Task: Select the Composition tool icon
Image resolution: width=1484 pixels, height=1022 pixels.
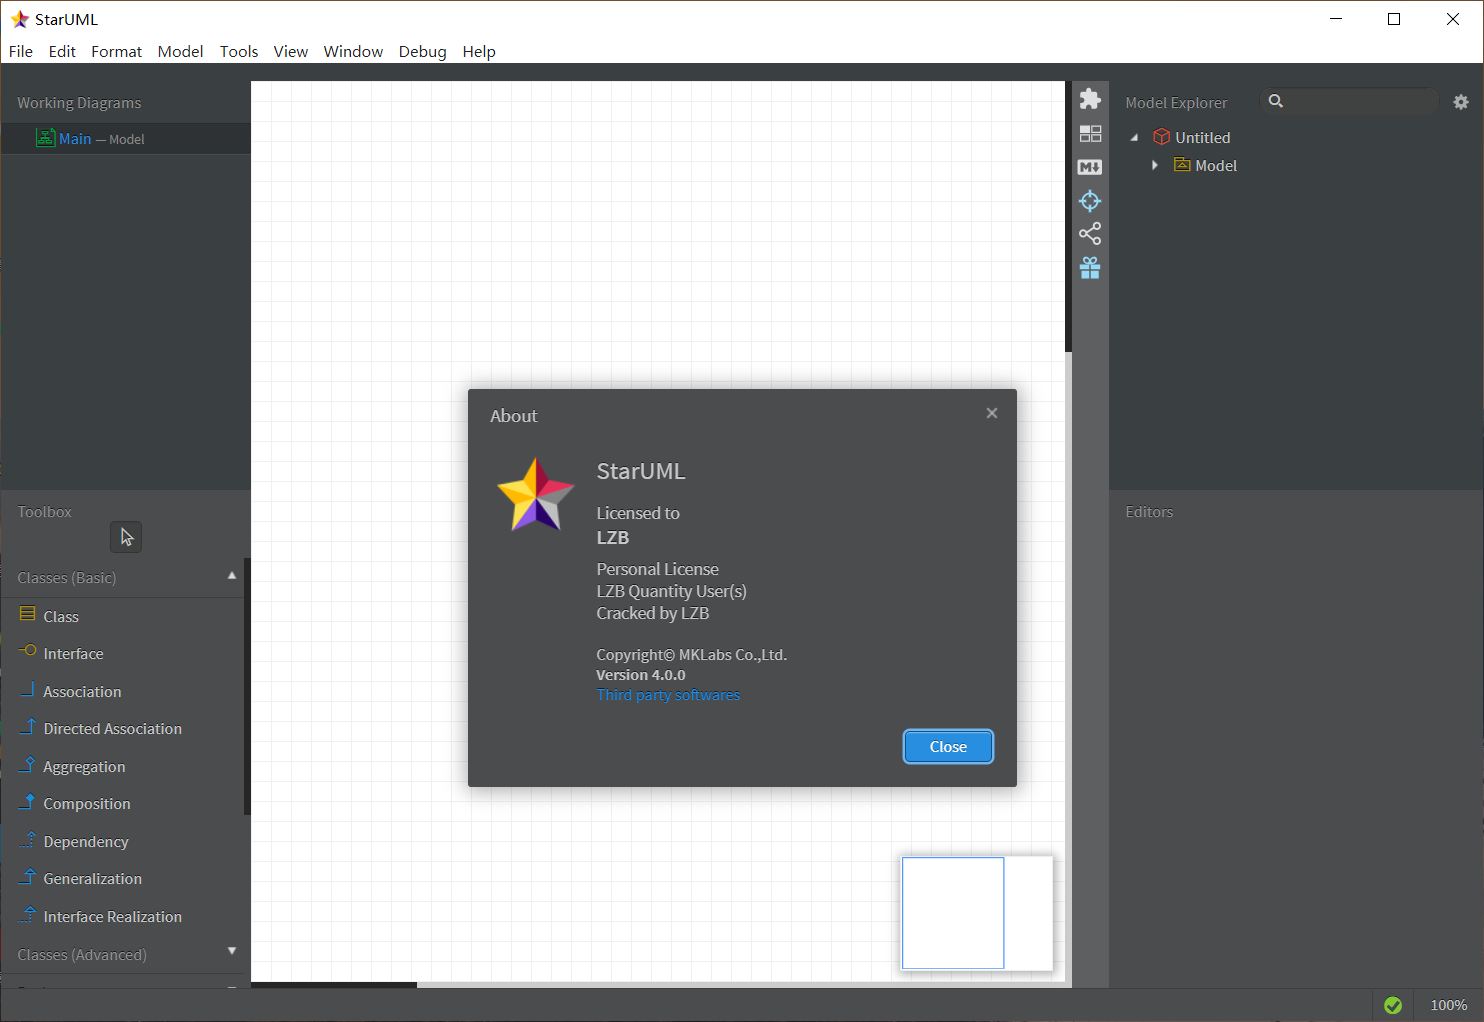Action: tap(28, 801)
